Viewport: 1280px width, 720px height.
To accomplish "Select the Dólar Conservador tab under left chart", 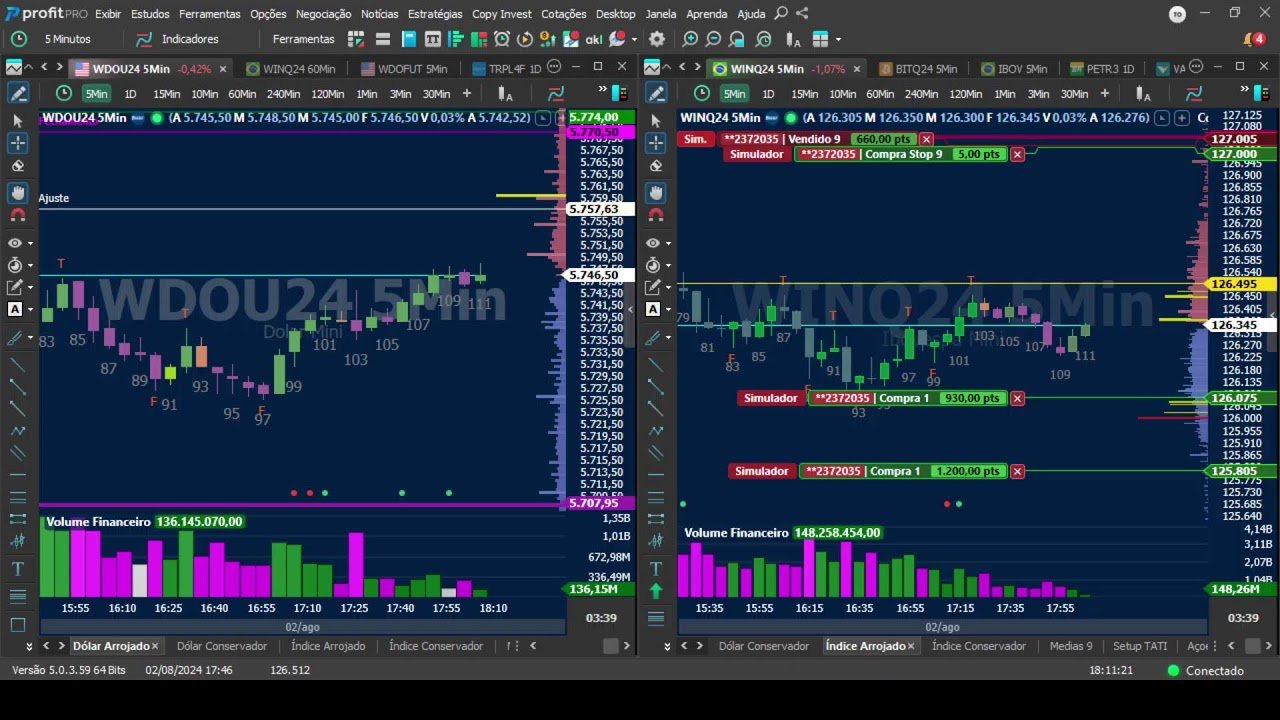I will (x=222, y=646).
